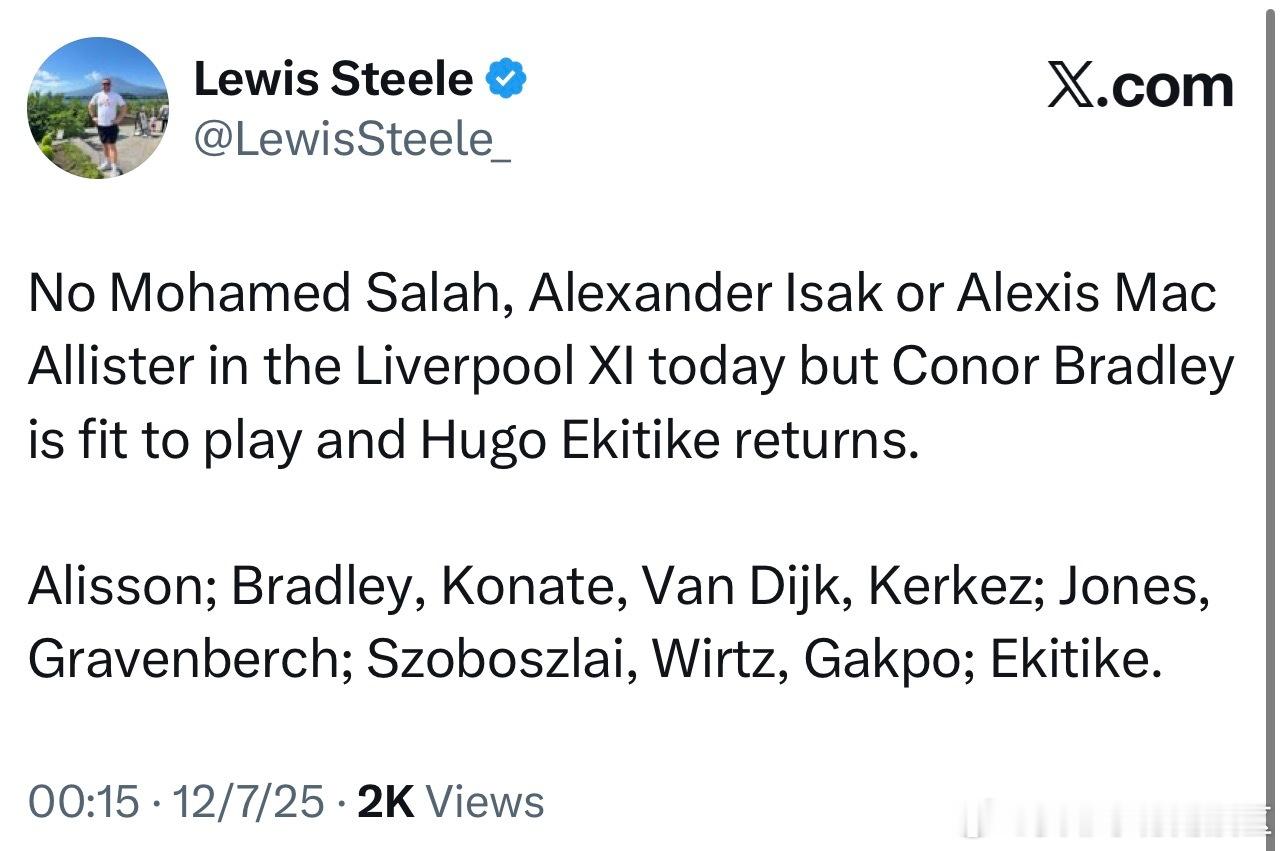Click the blue verified checkmark badge
The height and width of the screenshot is (851, 1284).
[507, 80]
